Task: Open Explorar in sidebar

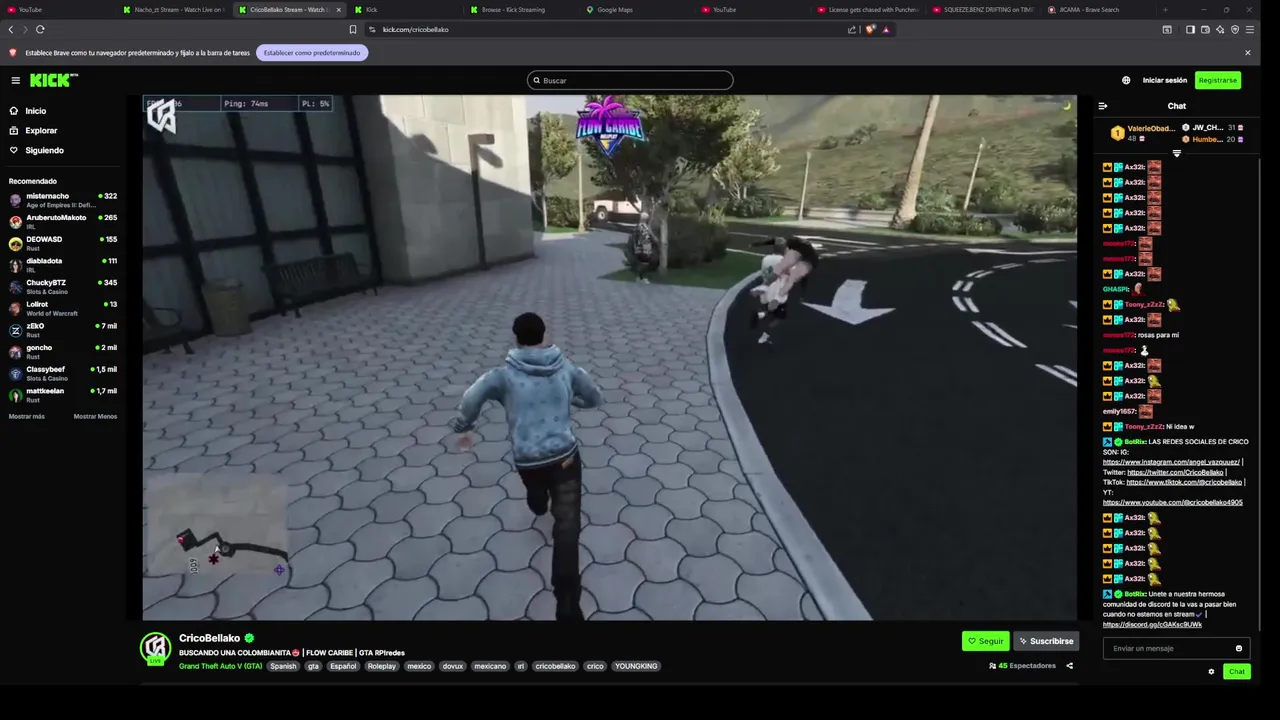Action: [x=41, y=131]
